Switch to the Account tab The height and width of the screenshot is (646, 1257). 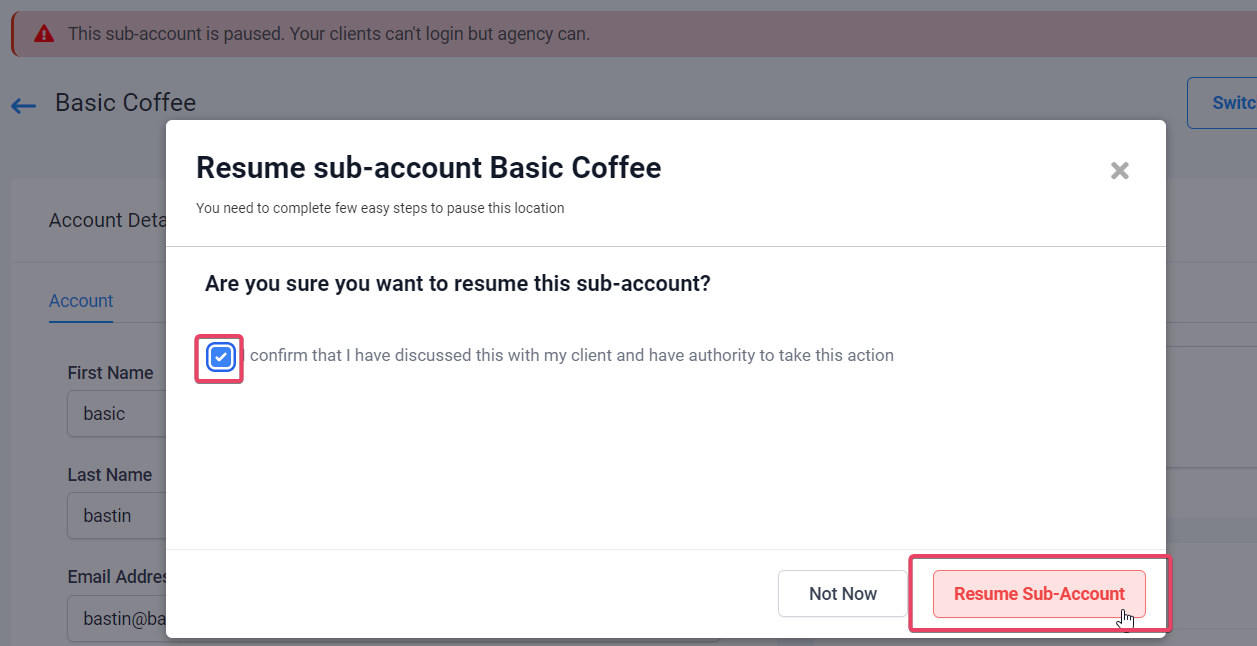pyautogui.click(x=81, y=301)
